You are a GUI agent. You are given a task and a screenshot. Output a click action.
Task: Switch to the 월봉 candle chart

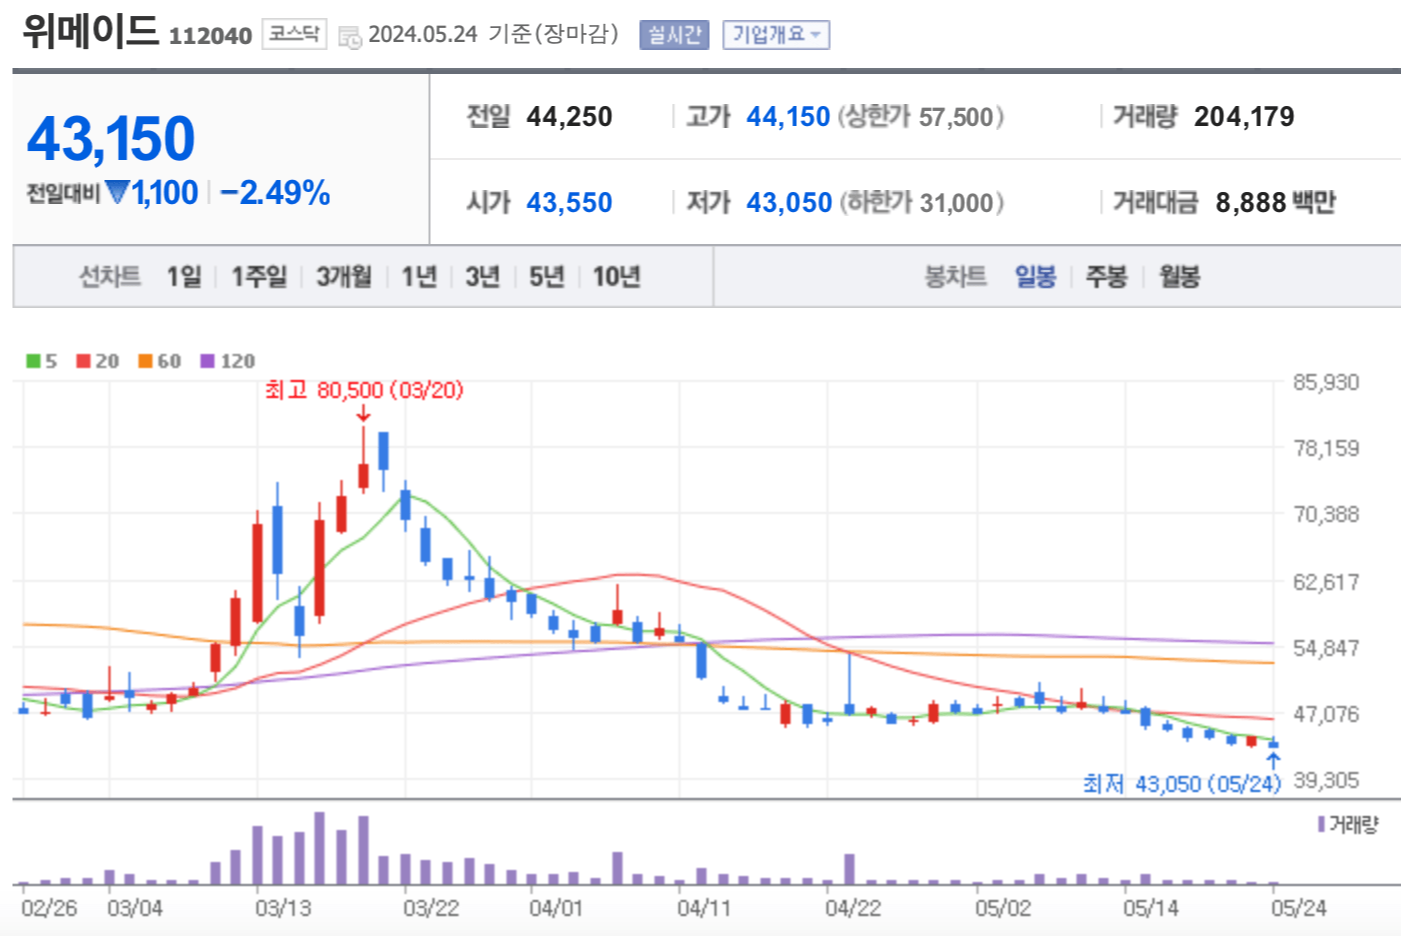point(1179,276)
